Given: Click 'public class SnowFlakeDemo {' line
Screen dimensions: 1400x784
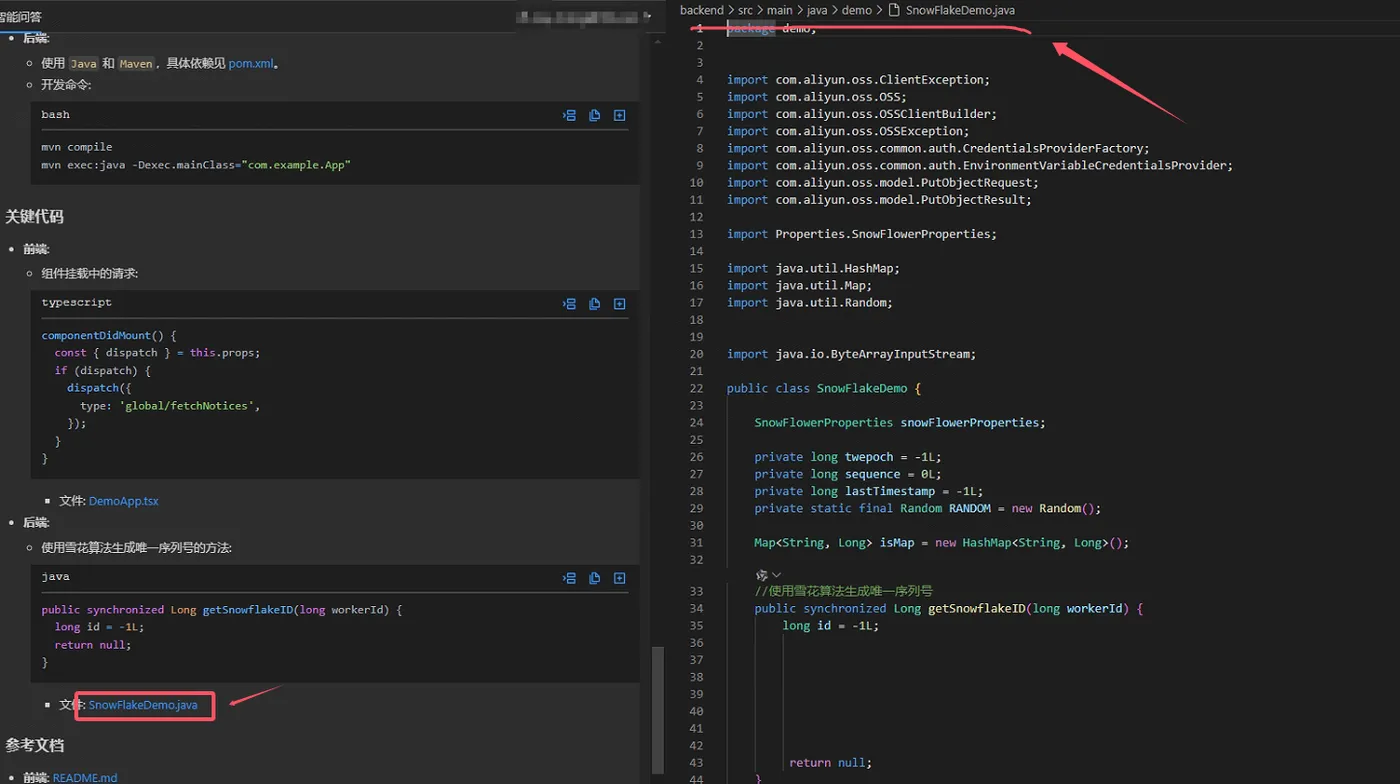Looking at the screenshot, I should coord(824,388).
